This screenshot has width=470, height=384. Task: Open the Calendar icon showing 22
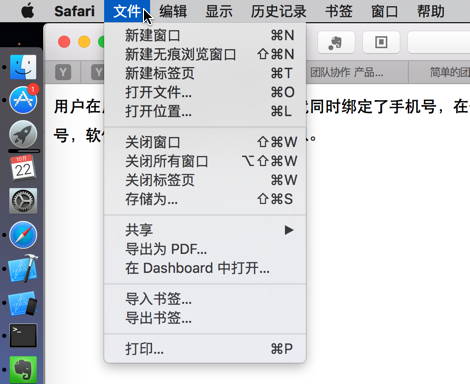coord(23,167)
